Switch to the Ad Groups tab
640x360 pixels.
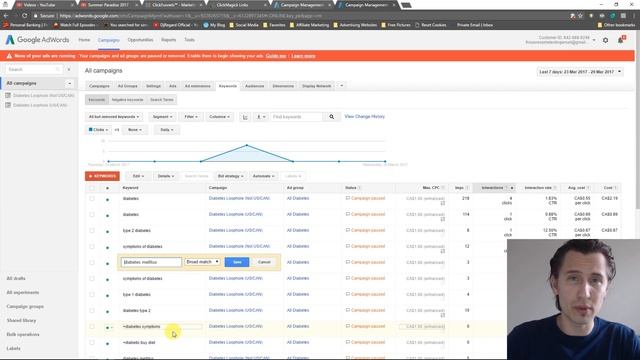click(x=127, y=86)
